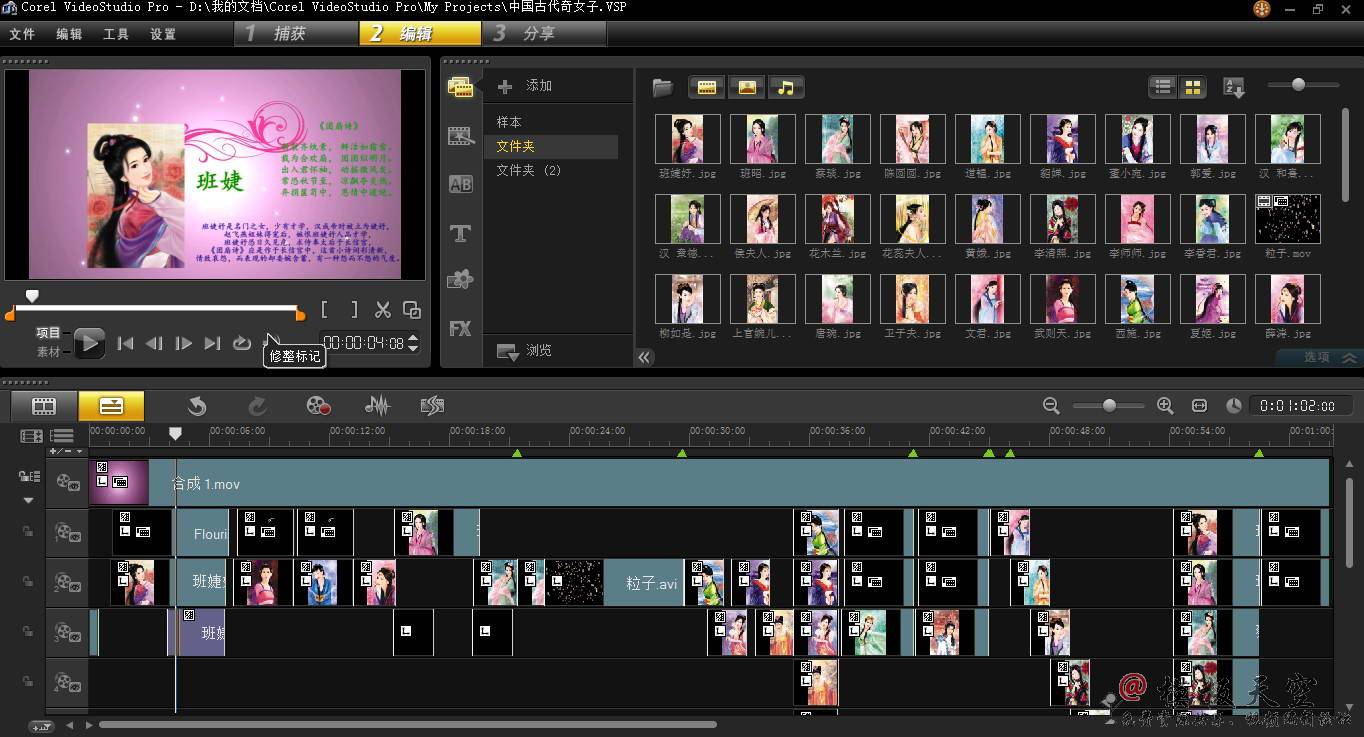This screenshot has height=737, width=1364.
Task: Set mark-out with right bracket icon
Action: [x=353, y=310]
